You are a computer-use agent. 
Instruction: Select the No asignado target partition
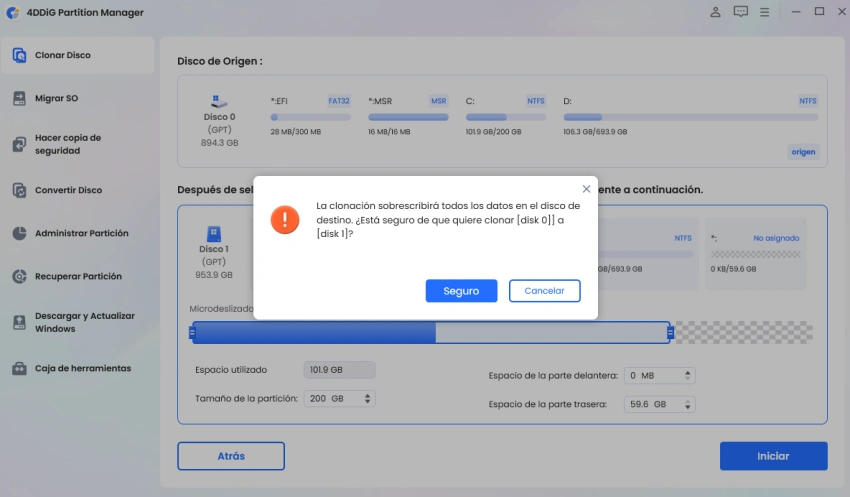coord(755,254)
